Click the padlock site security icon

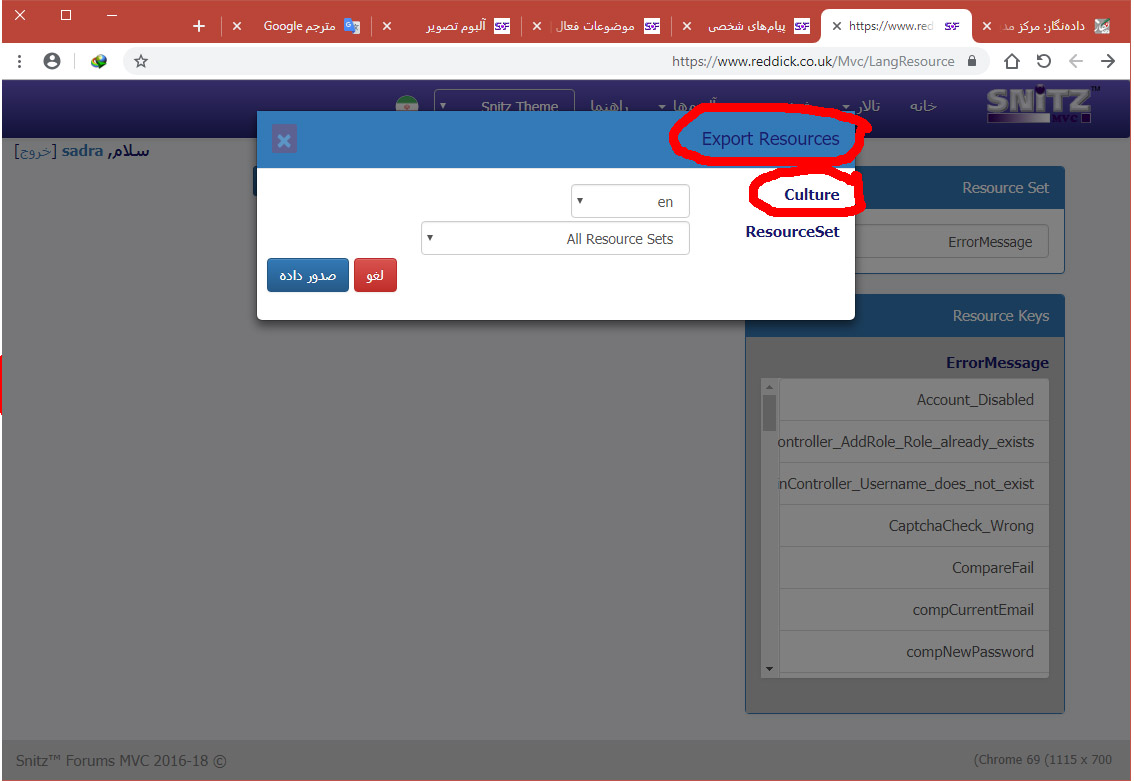pos(971,61)
